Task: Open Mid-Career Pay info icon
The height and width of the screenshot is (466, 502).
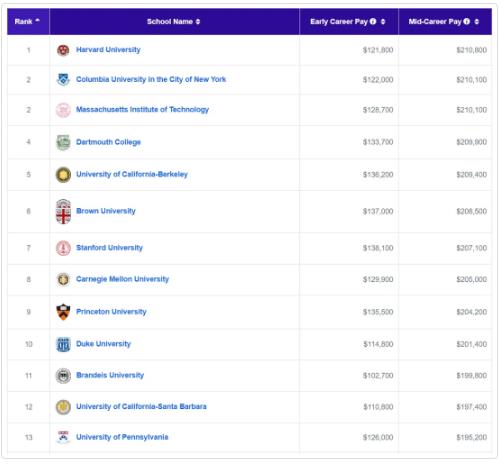Action: (x=467, y=21)
